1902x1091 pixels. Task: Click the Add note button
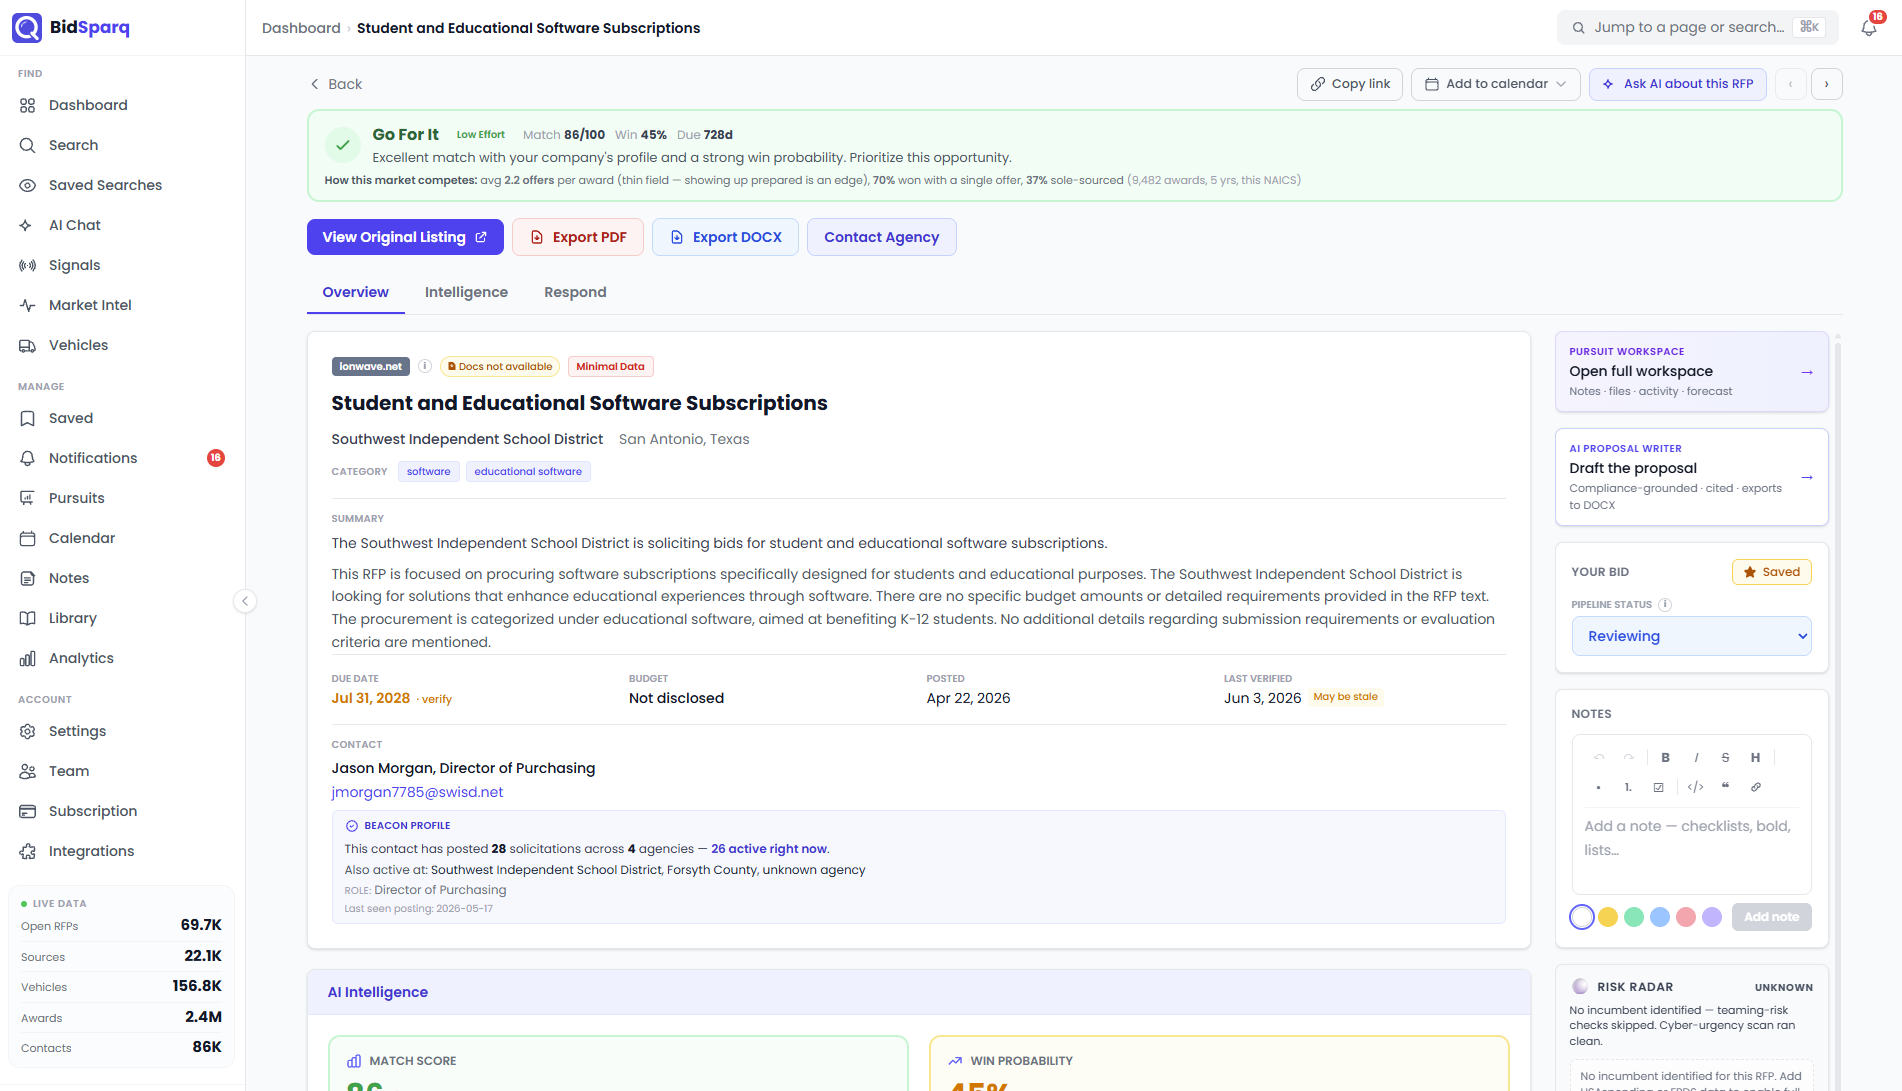click(x=1771, y=917)
